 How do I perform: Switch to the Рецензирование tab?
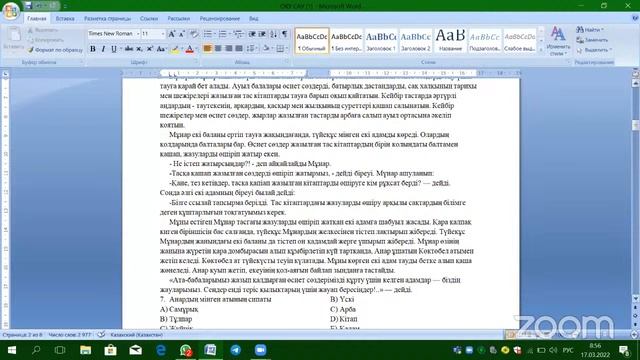220,18
